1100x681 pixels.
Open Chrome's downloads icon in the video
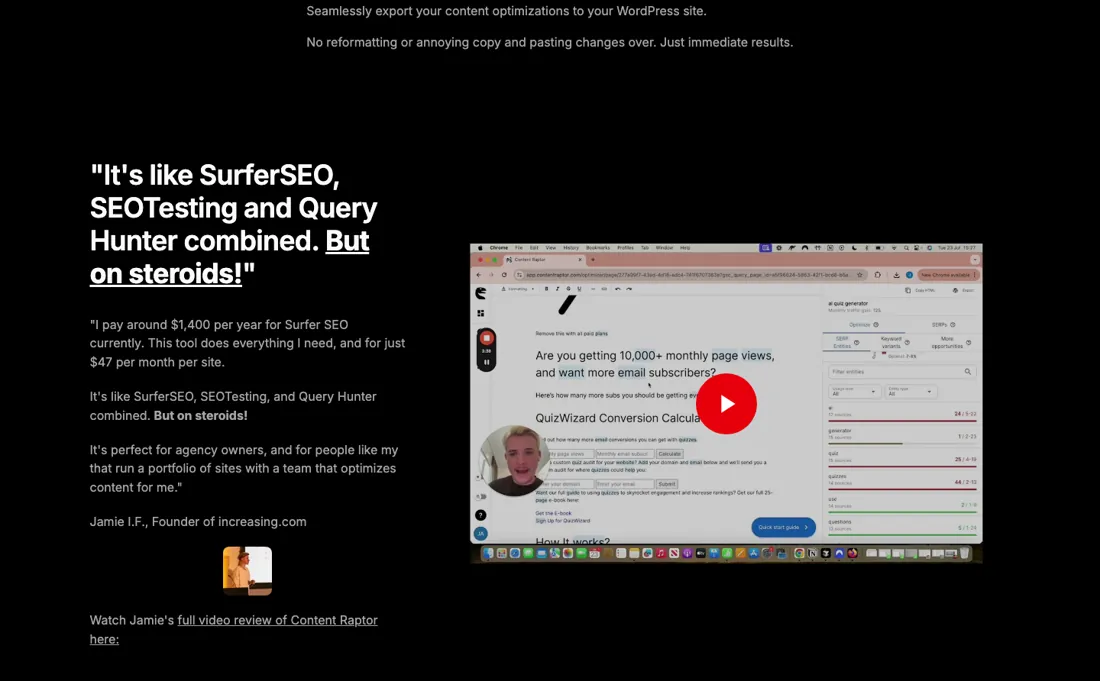point(896,275)
